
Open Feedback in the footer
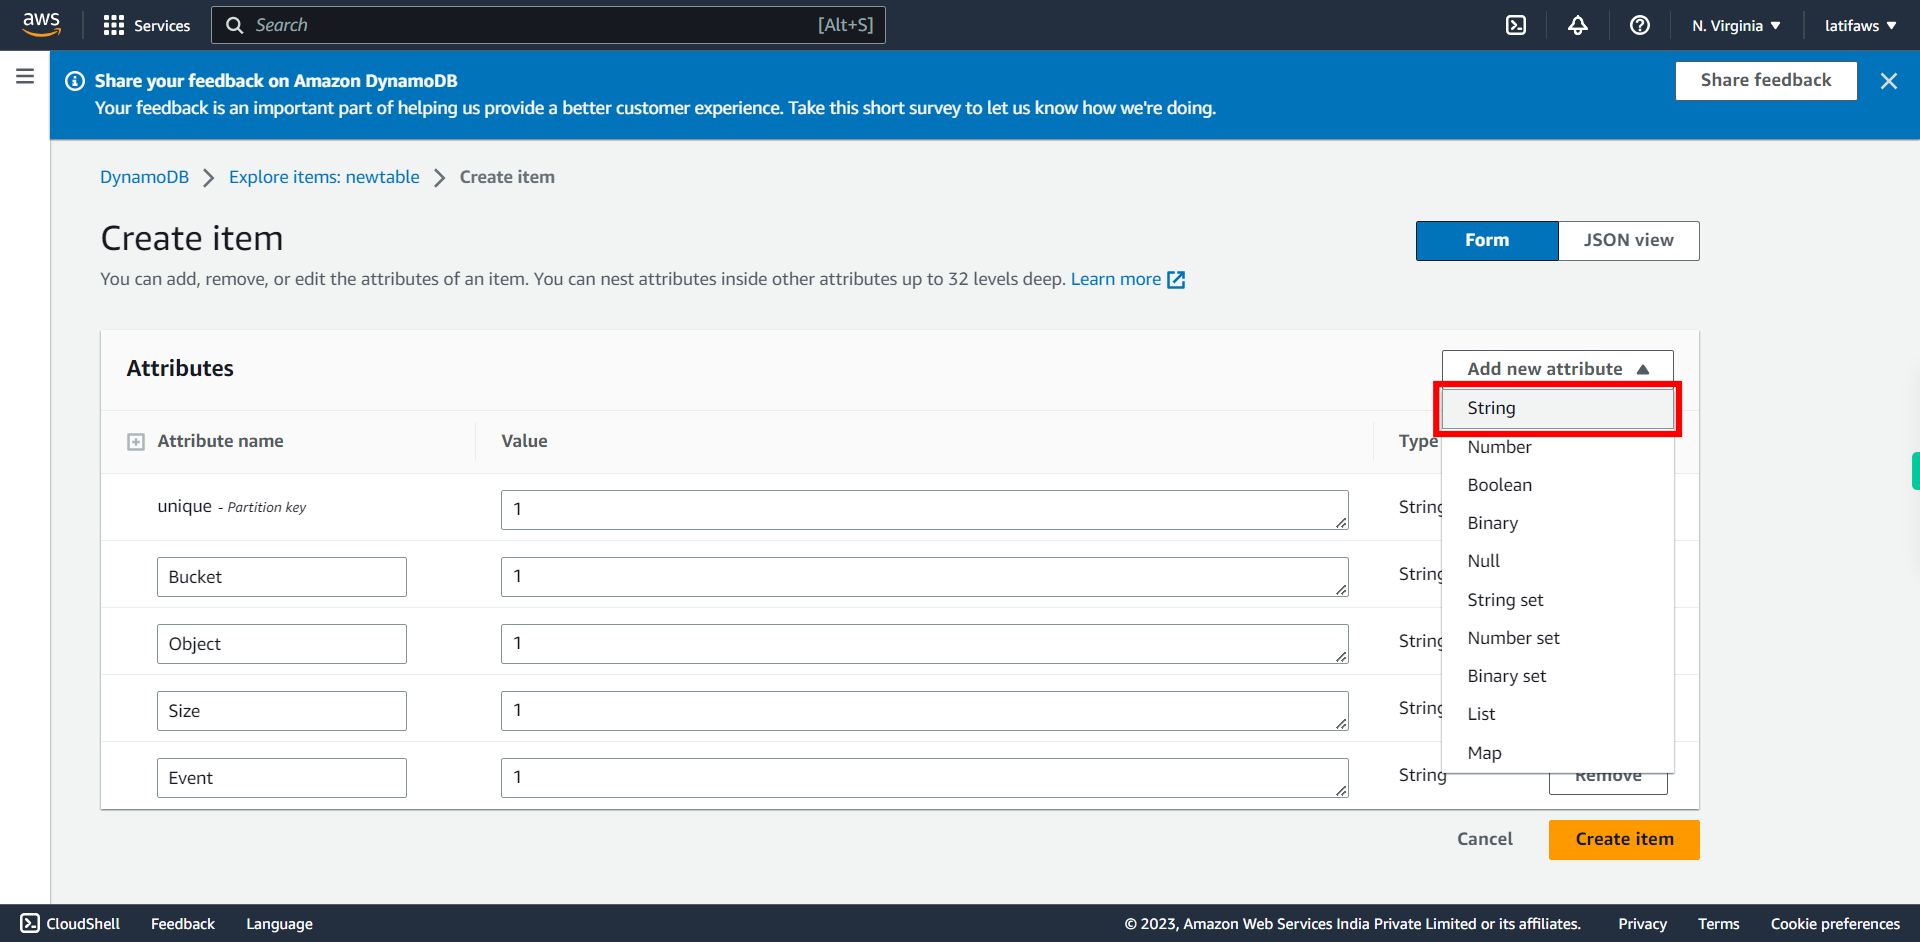(x=183, y=924)
